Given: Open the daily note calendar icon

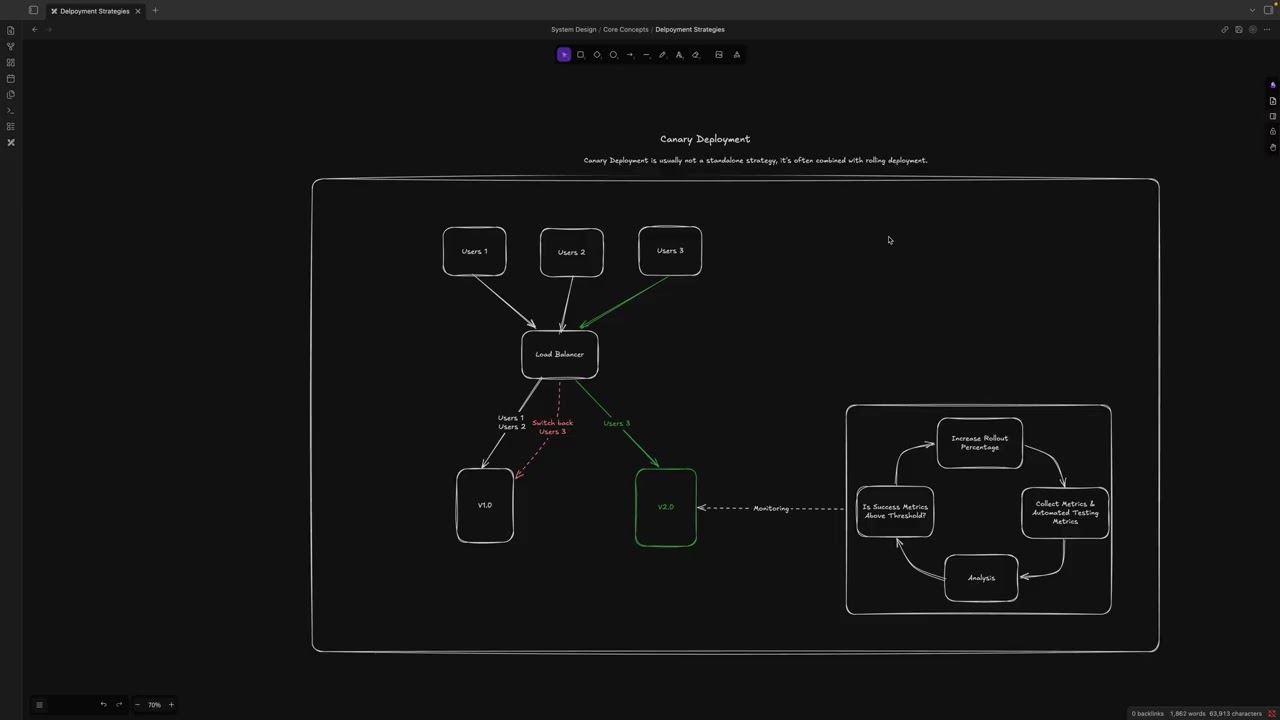Looking at the screenshot, I should coord(11,78).
